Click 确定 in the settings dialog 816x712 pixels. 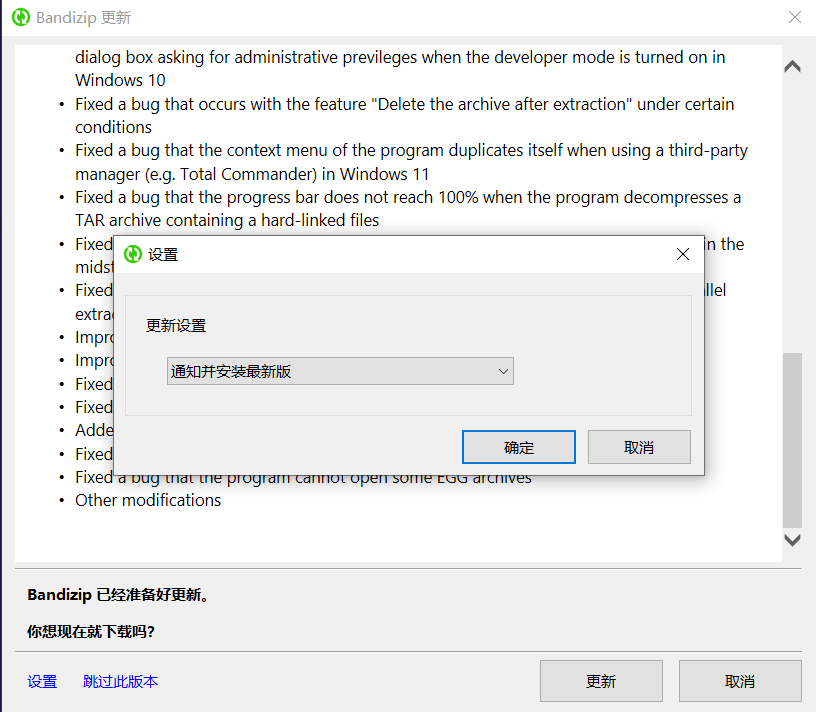tap(519, 447)
